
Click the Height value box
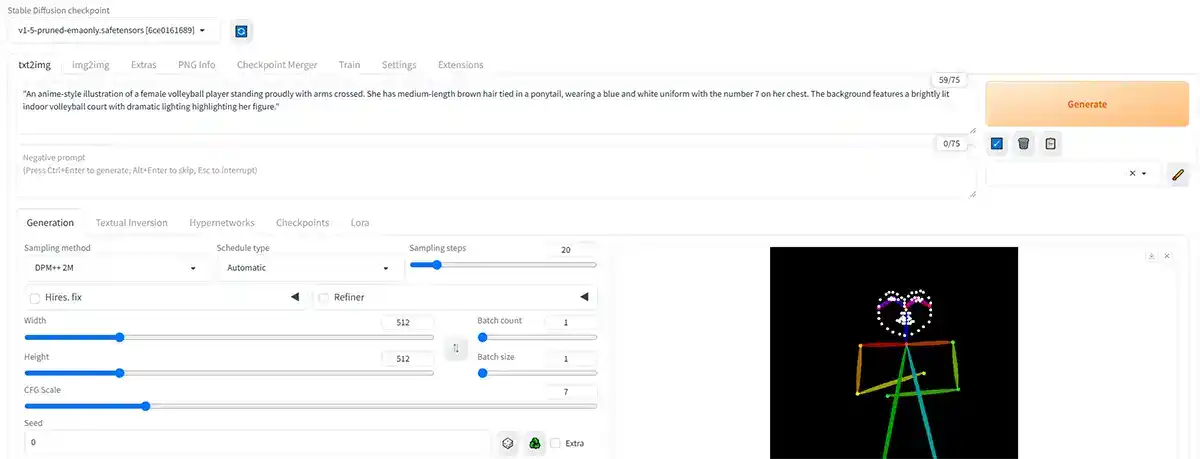[408, 358]
